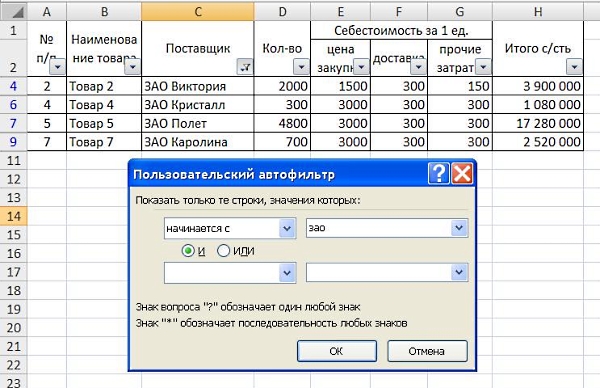Open the help question mark in dialog

[x=439, y=174]
